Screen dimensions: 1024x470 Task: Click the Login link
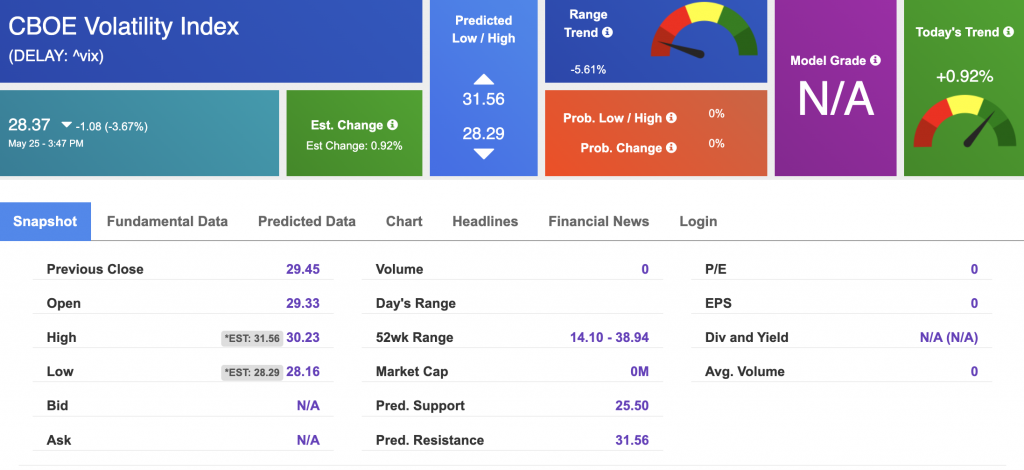698,221
